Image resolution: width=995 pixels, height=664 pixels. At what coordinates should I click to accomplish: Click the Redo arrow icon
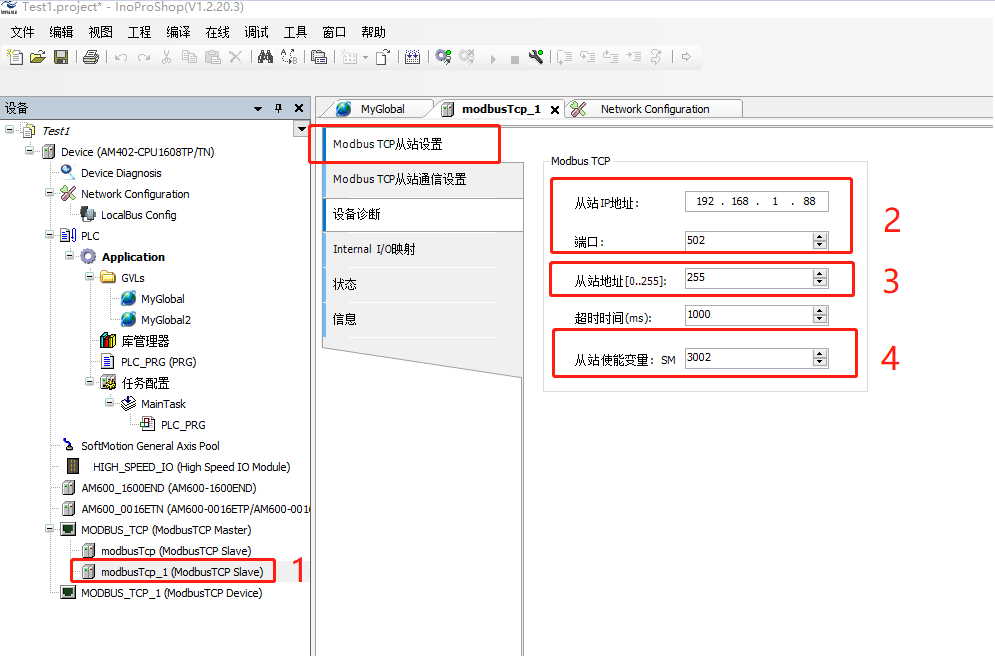(144, 57)
